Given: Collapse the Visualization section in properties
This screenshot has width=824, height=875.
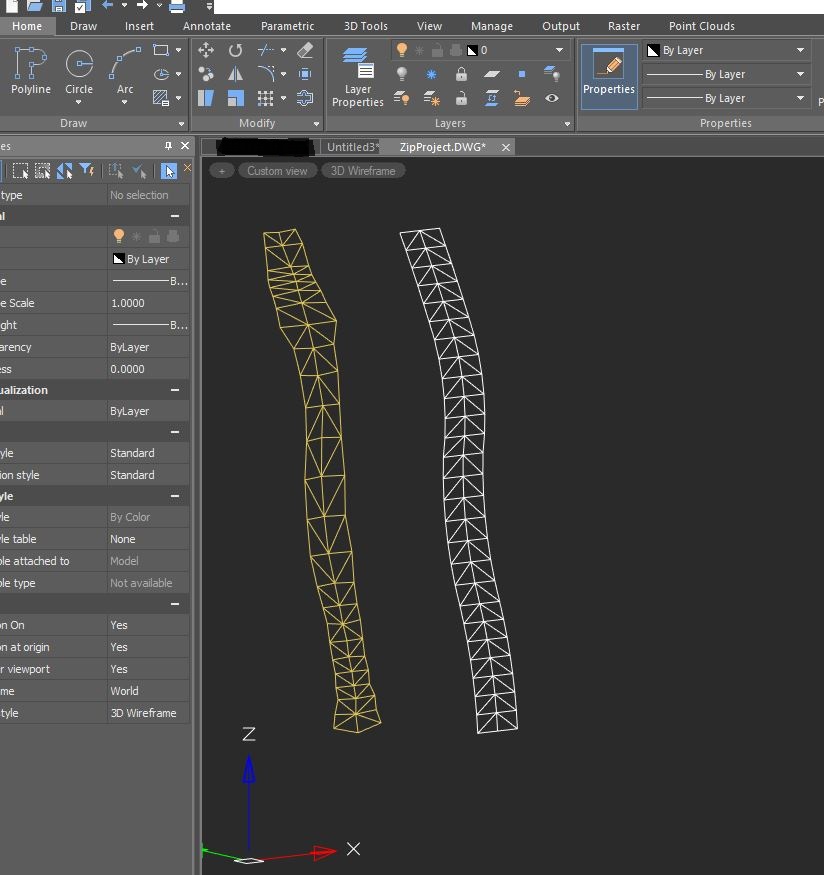Looking at the screenshot, I should (175, 390).
